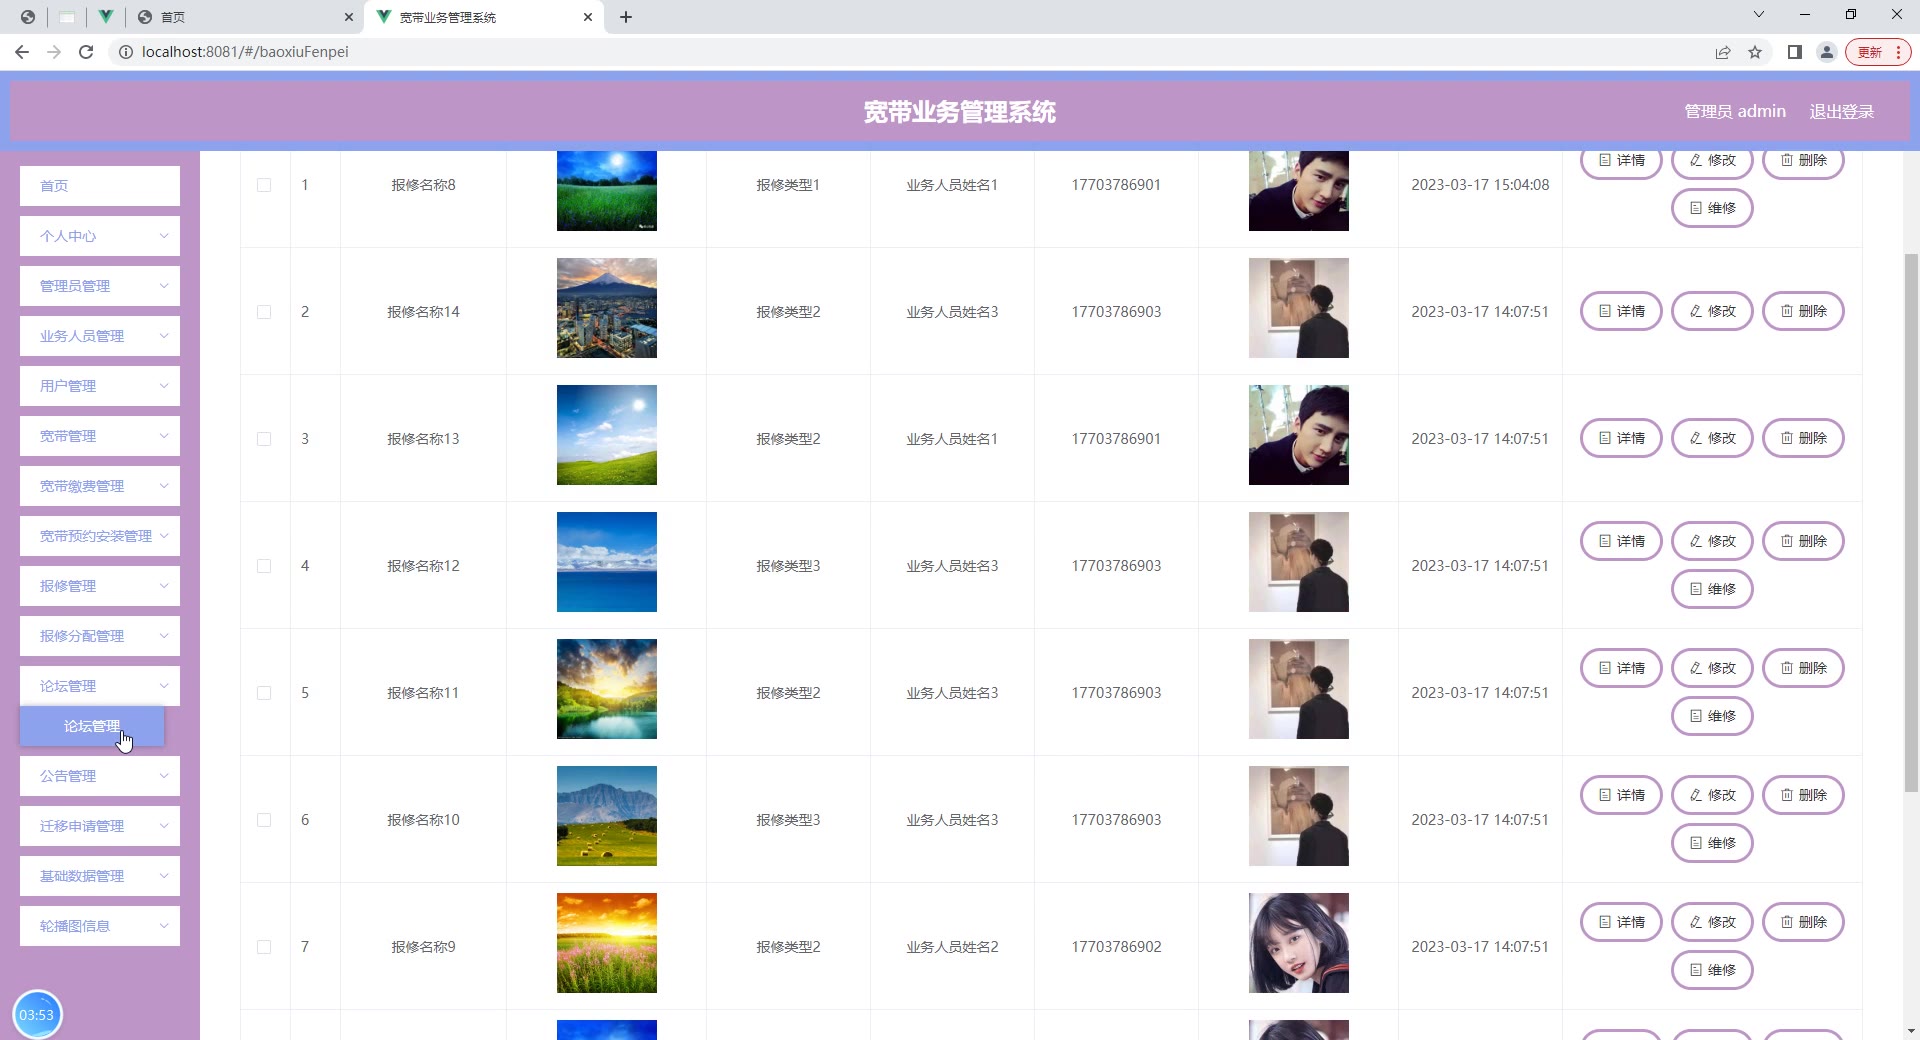Open sunset lake thumbnail of 报修名称11
The image size is (1920, 1040).
point(607,689)
